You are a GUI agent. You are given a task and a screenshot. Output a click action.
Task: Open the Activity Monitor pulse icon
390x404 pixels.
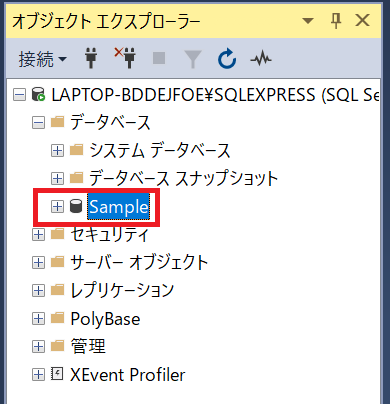[x=261, y=59]
